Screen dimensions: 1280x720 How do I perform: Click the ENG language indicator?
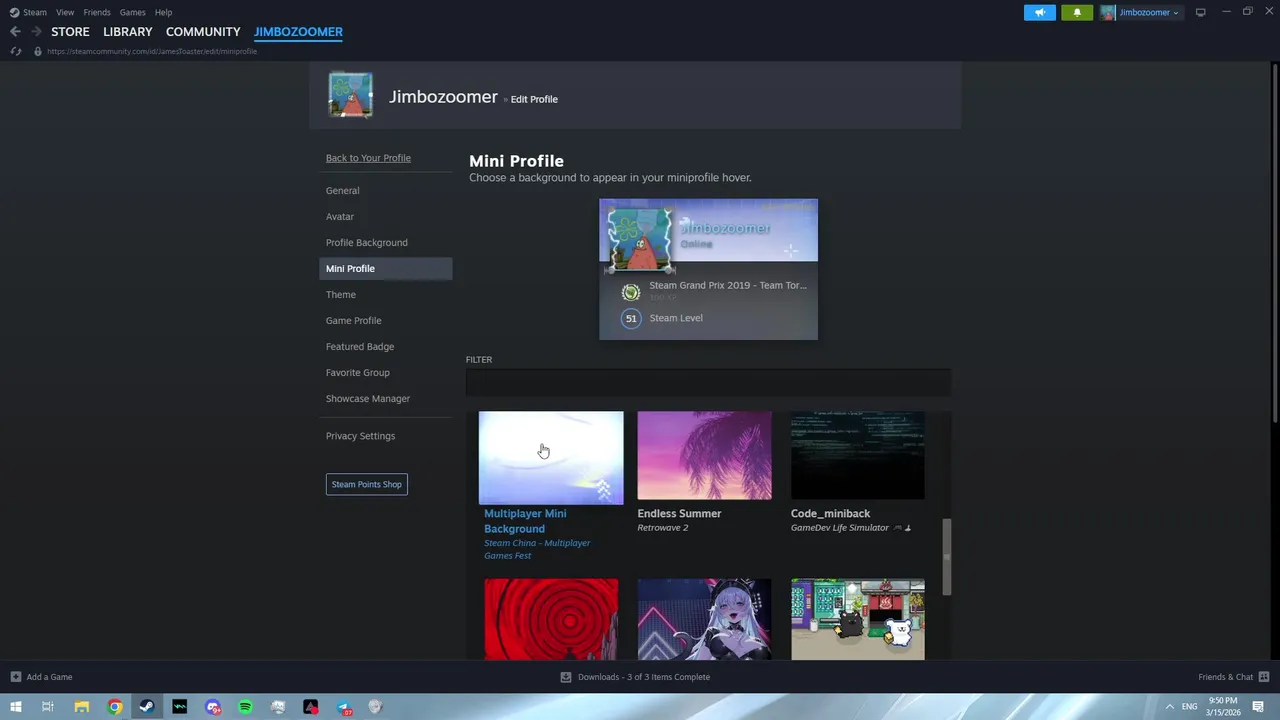1190,706
